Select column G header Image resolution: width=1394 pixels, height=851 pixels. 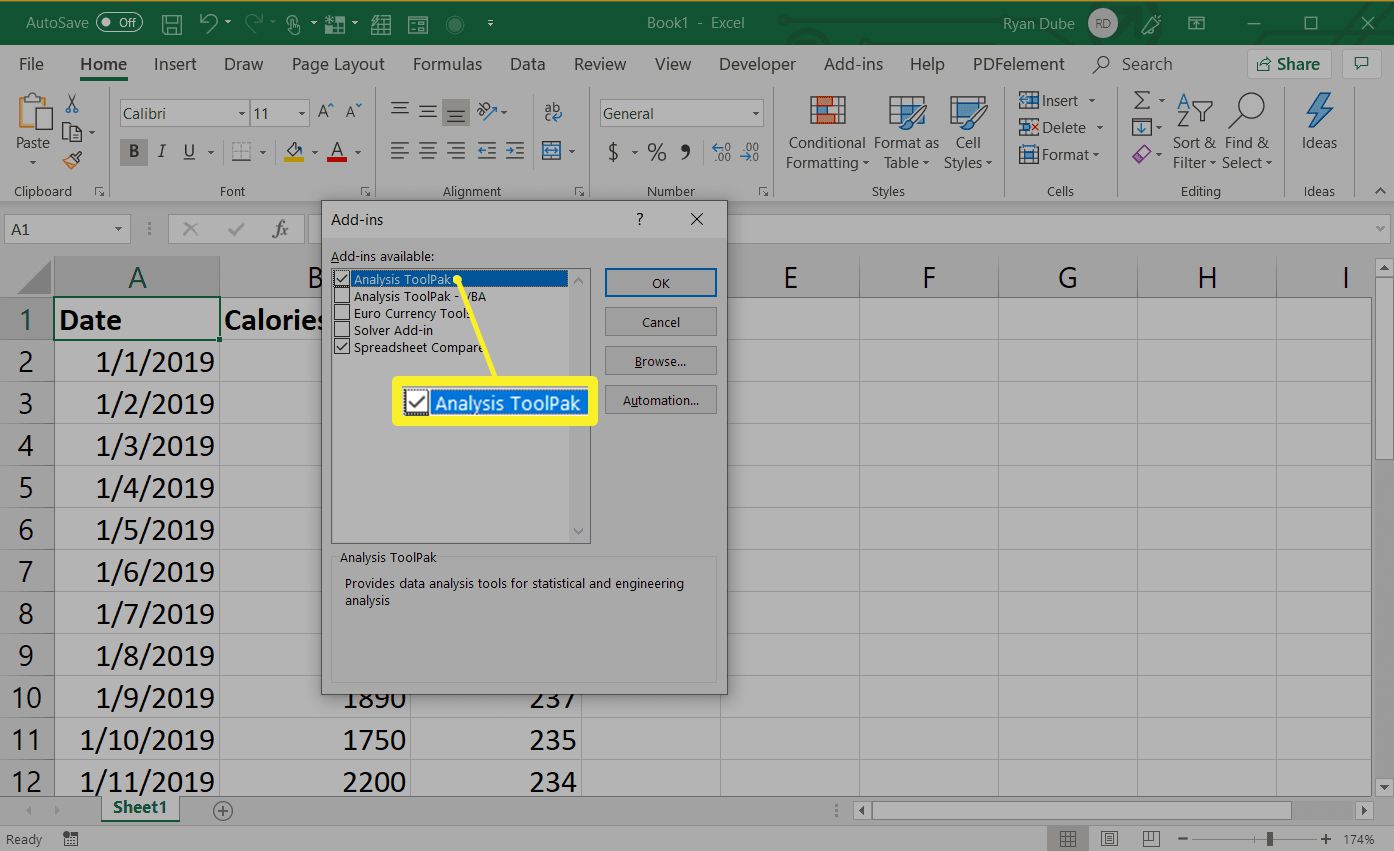click(1068, 278)
